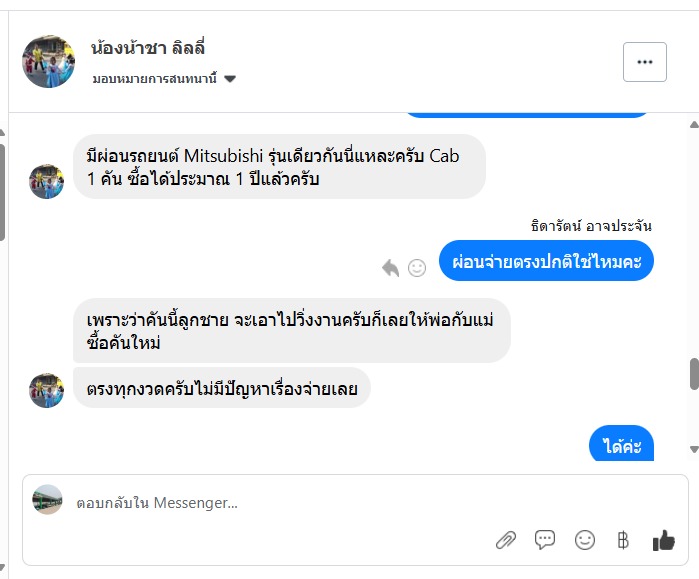Image resolution: width=699 pixels, height=579 pixels.
Task: React with smiley beside ผ่อนจ่ายตรงปกติใช่ไหมคะ message
Action: pos(417,267)
